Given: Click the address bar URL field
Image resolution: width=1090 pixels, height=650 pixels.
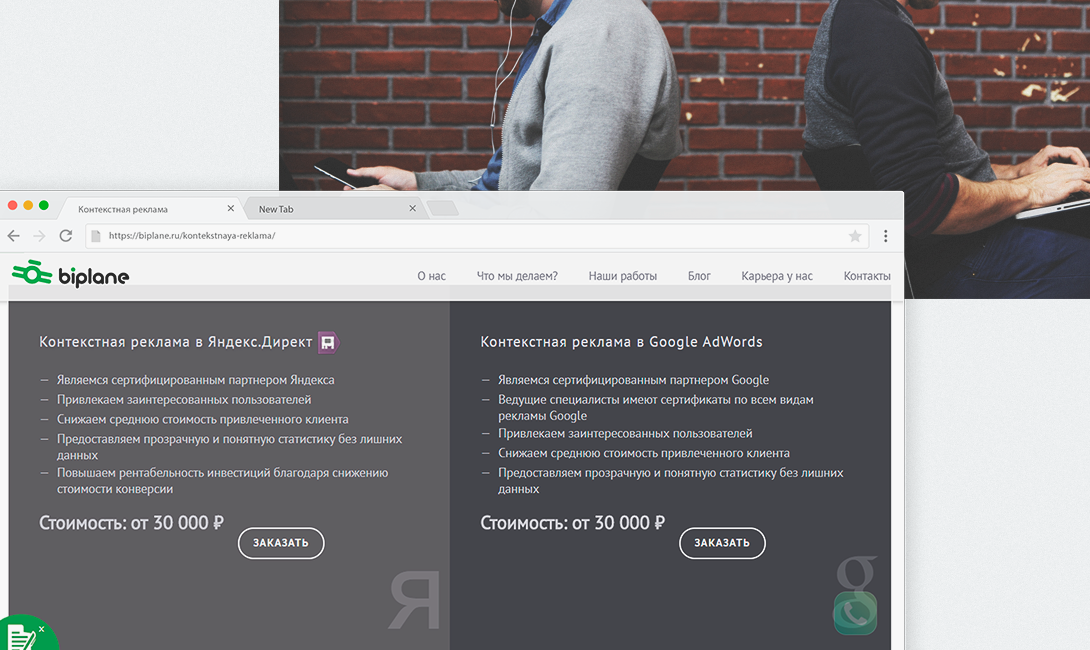Looking at the screenshot, I should pos(476,236).
